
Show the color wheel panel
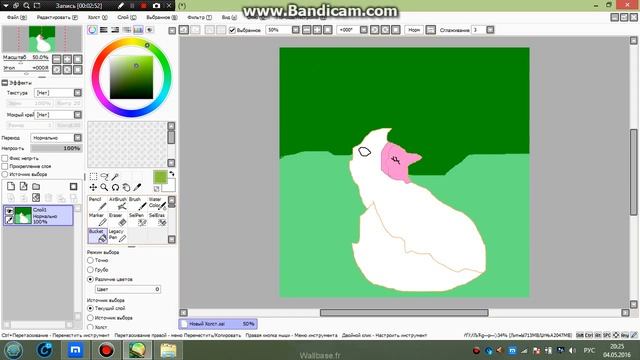tap(92, 30)
